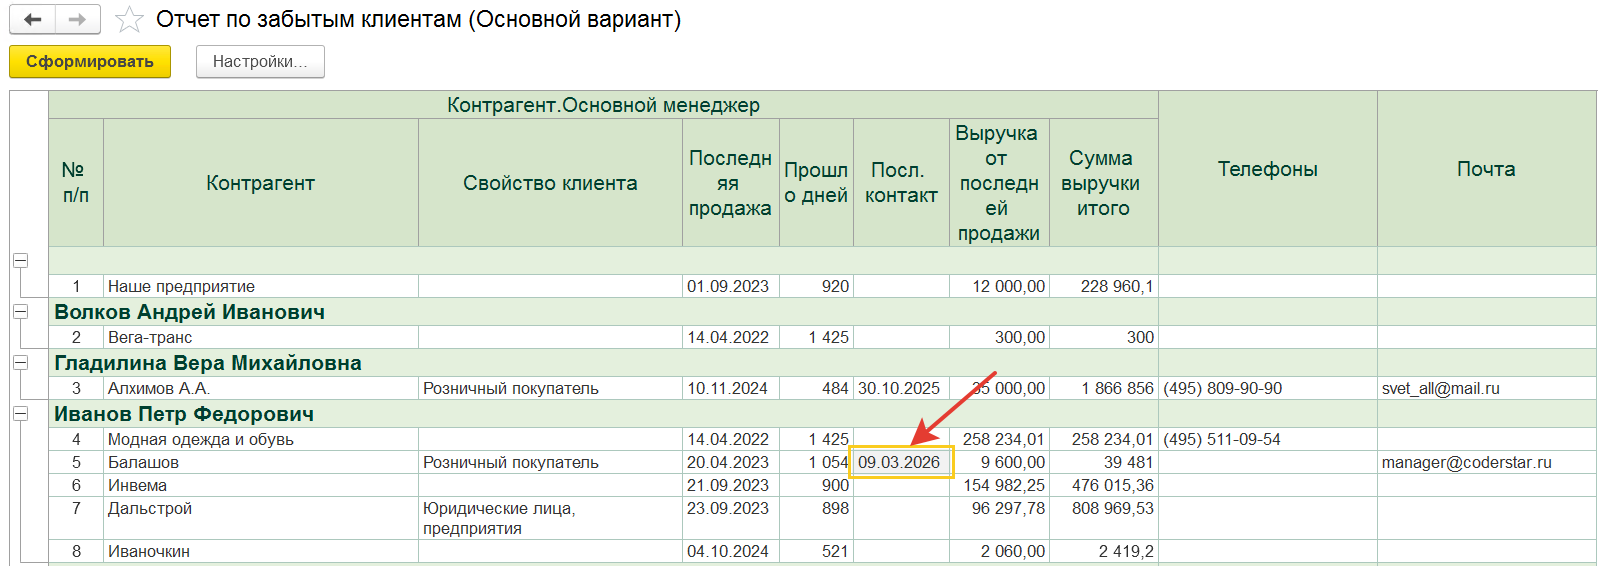
Task: Select the Выручка от последней продажи header
Action: [999, 182]
